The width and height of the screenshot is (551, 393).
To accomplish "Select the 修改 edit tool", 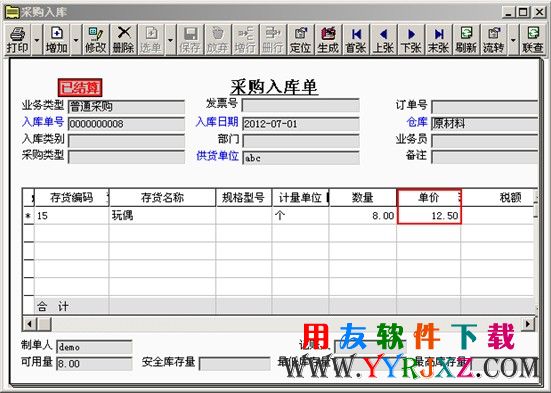I will coord(96,40).
